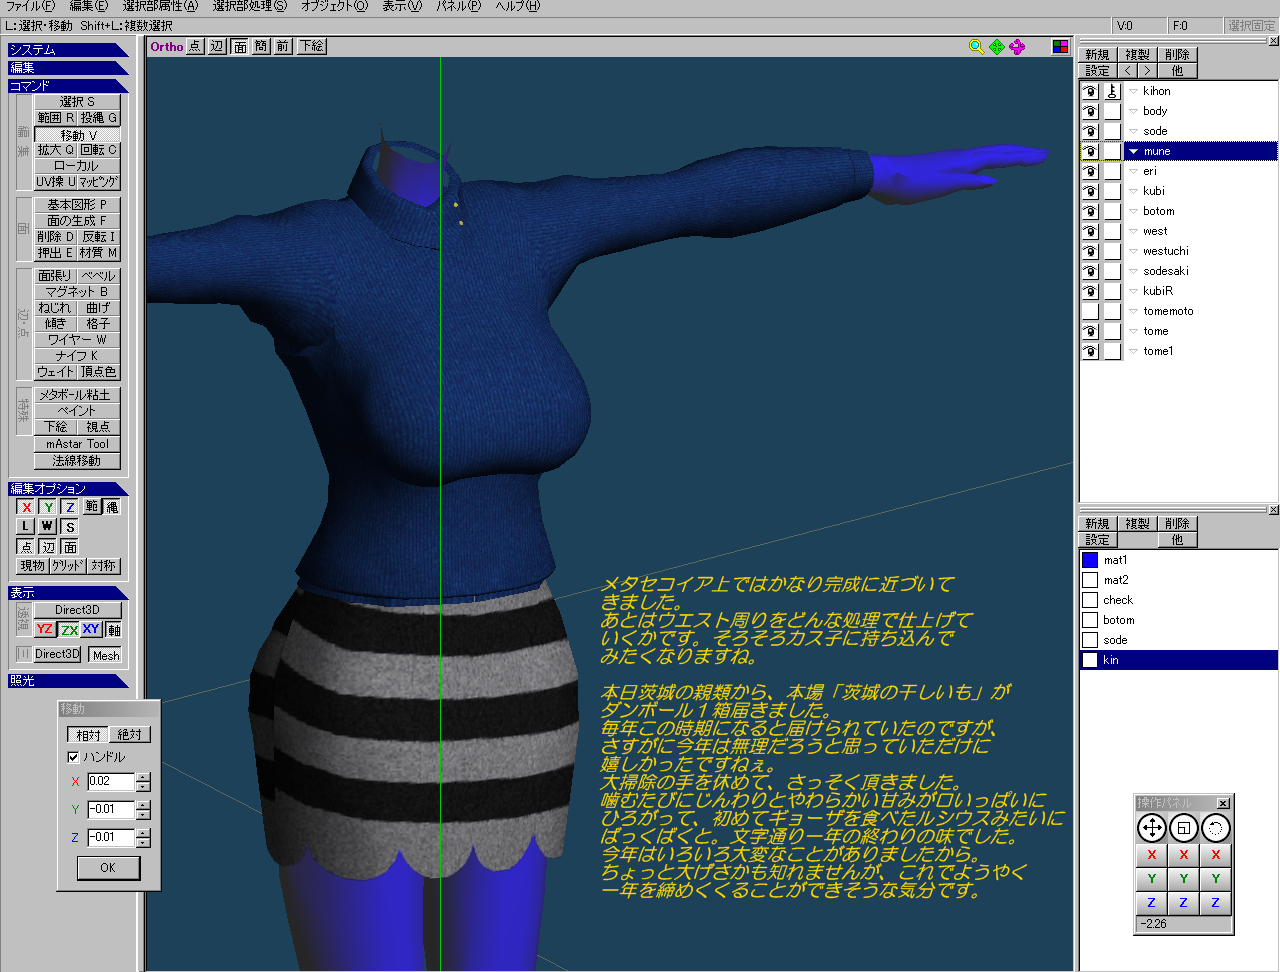The width and height of the screenshot is (1280, 972).
Task: Collapse the mune object triangle
Action: (x=1134, y=151)
